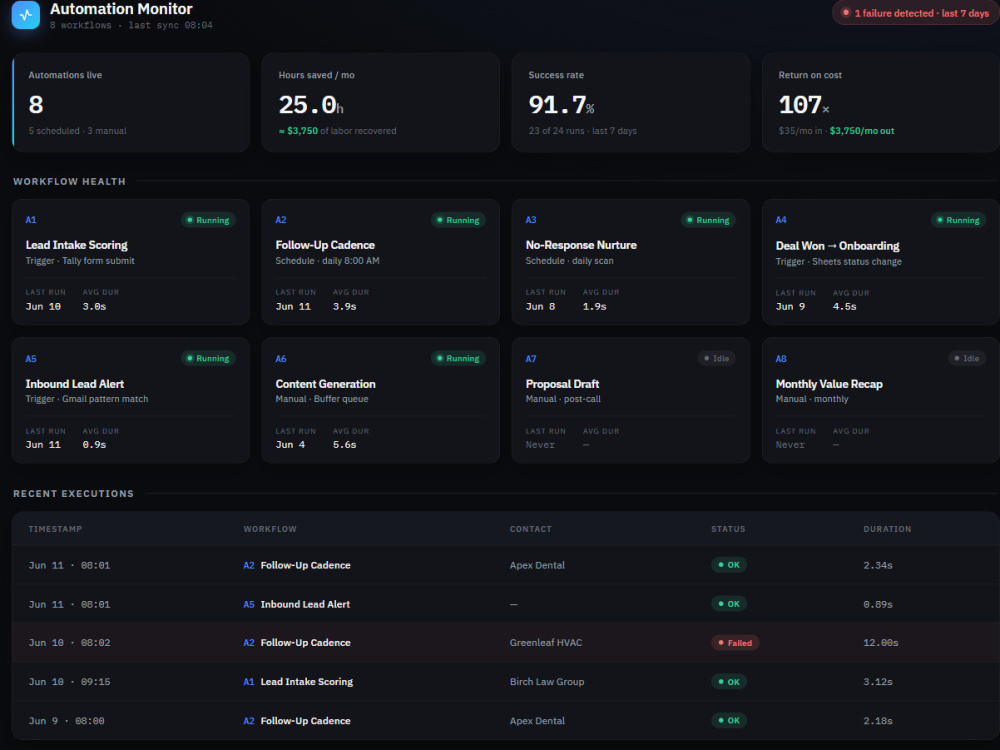
Task: Click the 23 of 24 runs note
Action: coord(582,131)
